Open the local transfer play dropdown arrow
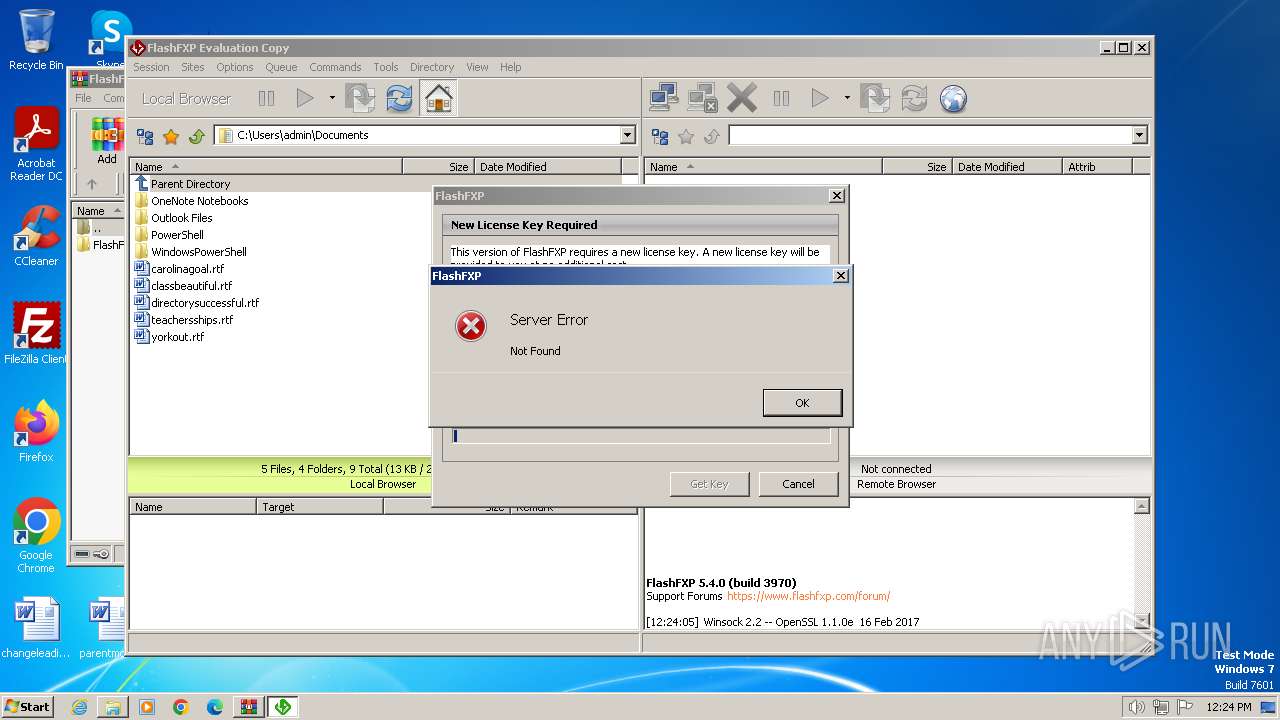The height and width of the screenshot is (720, 1280). click(332, 98)
